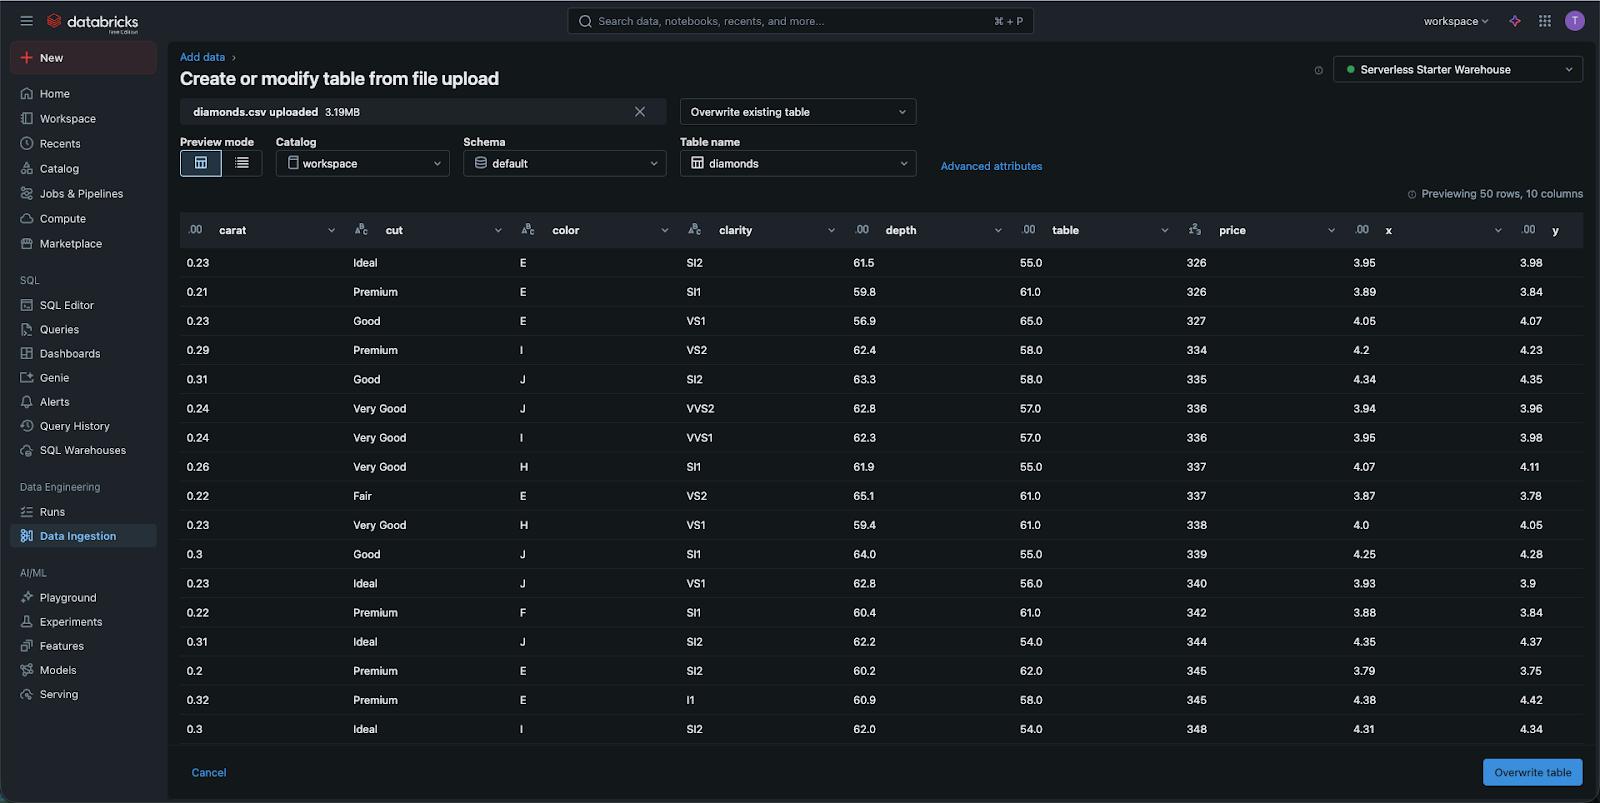Expand the Overwrite existing table dropdown
Image resolution: width=1600 pixels, height=803 pixels.
(x=797, y=112)
